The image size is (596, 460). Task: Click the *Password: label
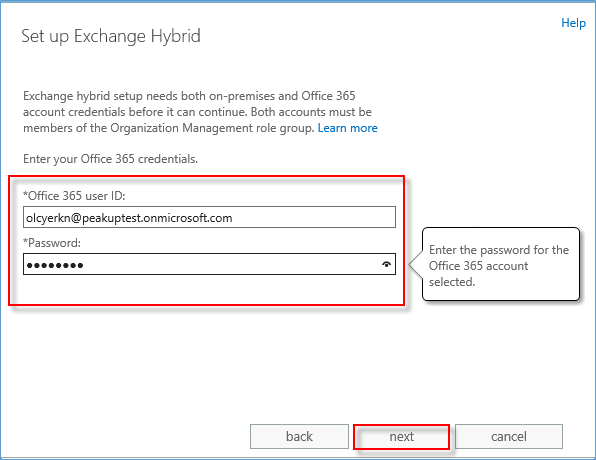pyautogui.click(x=52, y=243)
